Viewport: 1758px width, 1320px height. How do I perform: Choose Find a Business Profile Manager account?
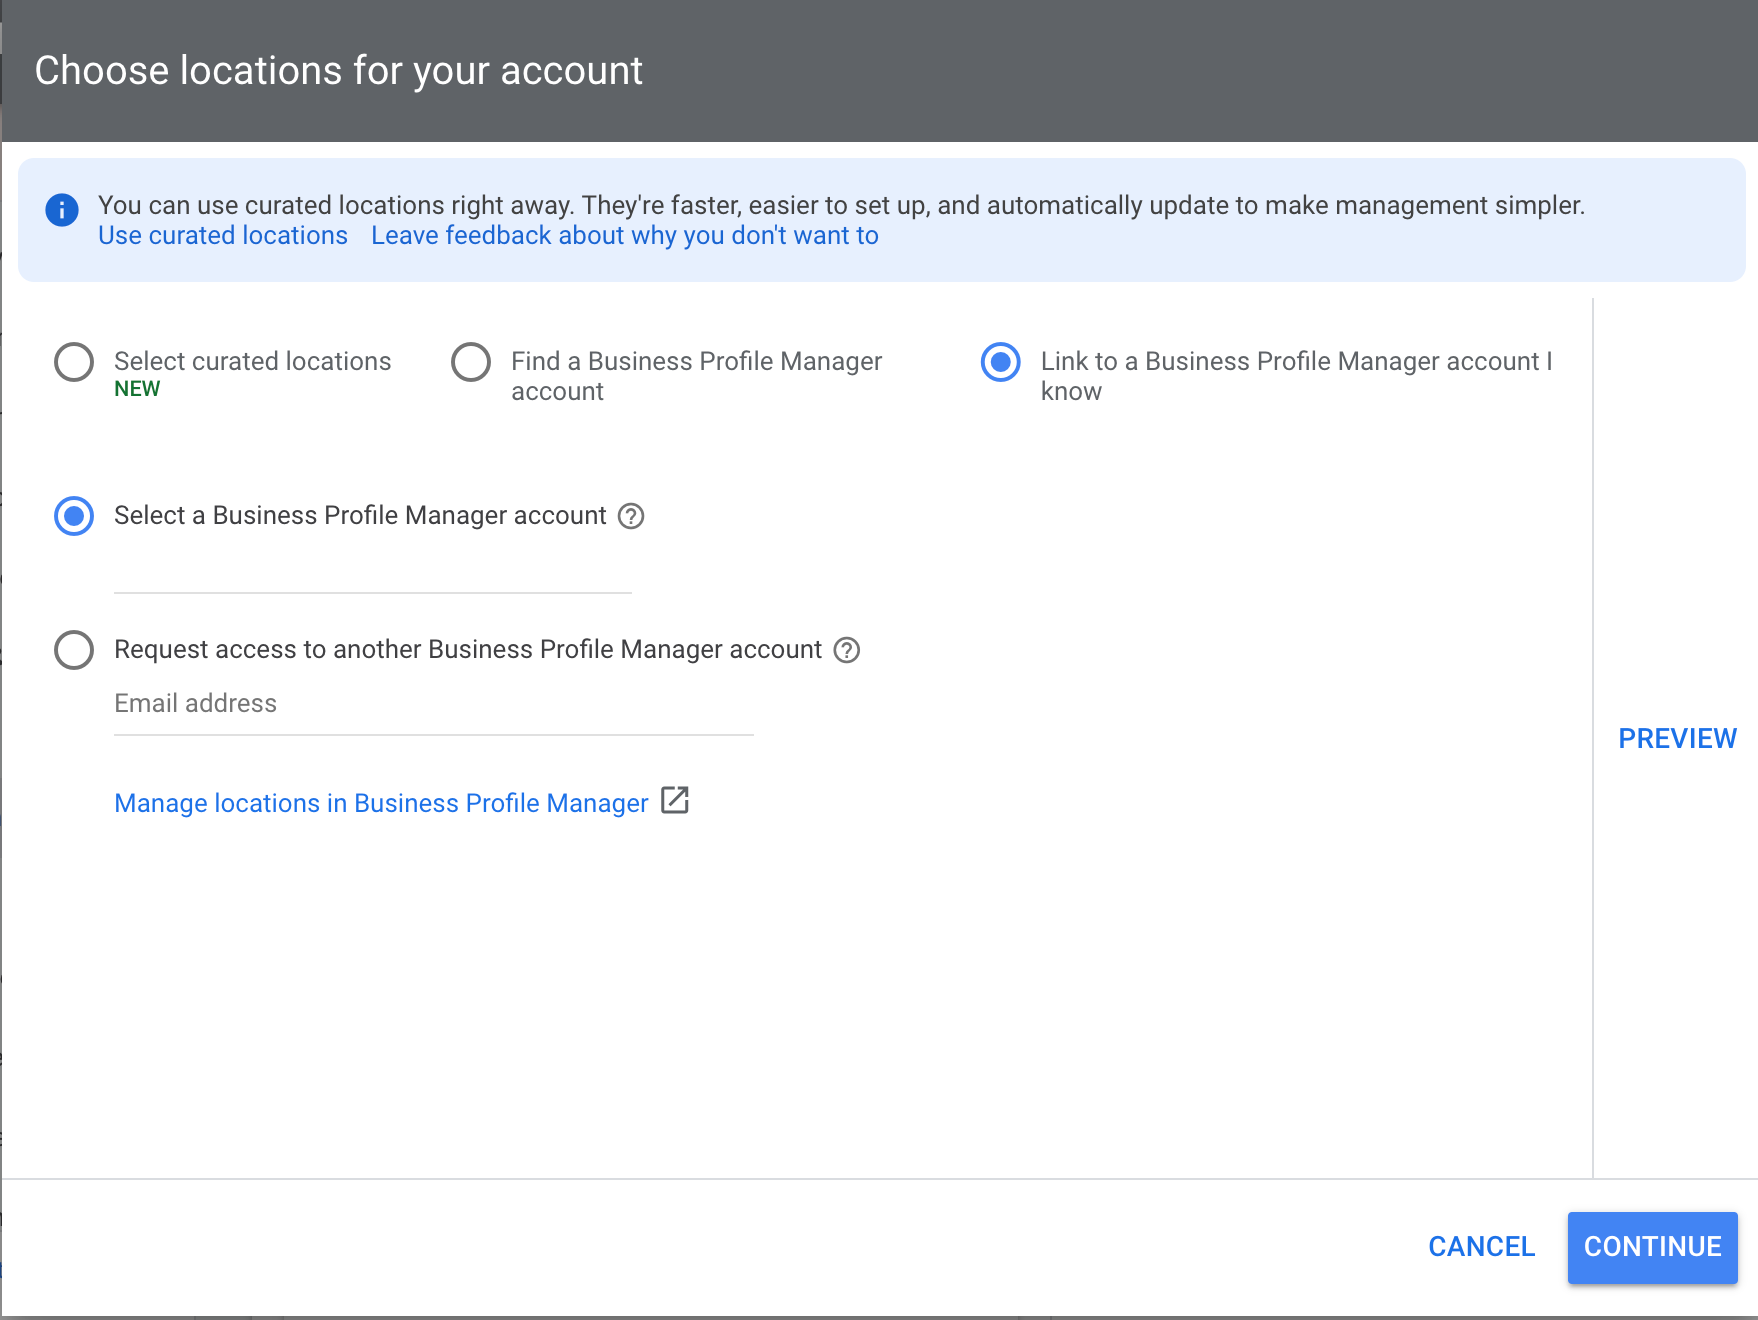(x=471, y=362)
